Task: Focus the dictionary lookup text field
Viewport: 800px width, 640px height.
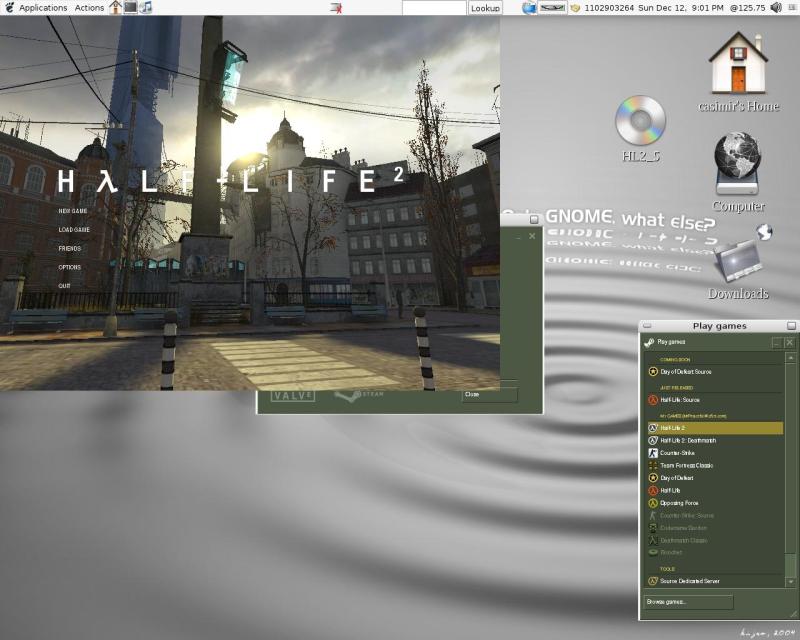Action: [434, 8]
